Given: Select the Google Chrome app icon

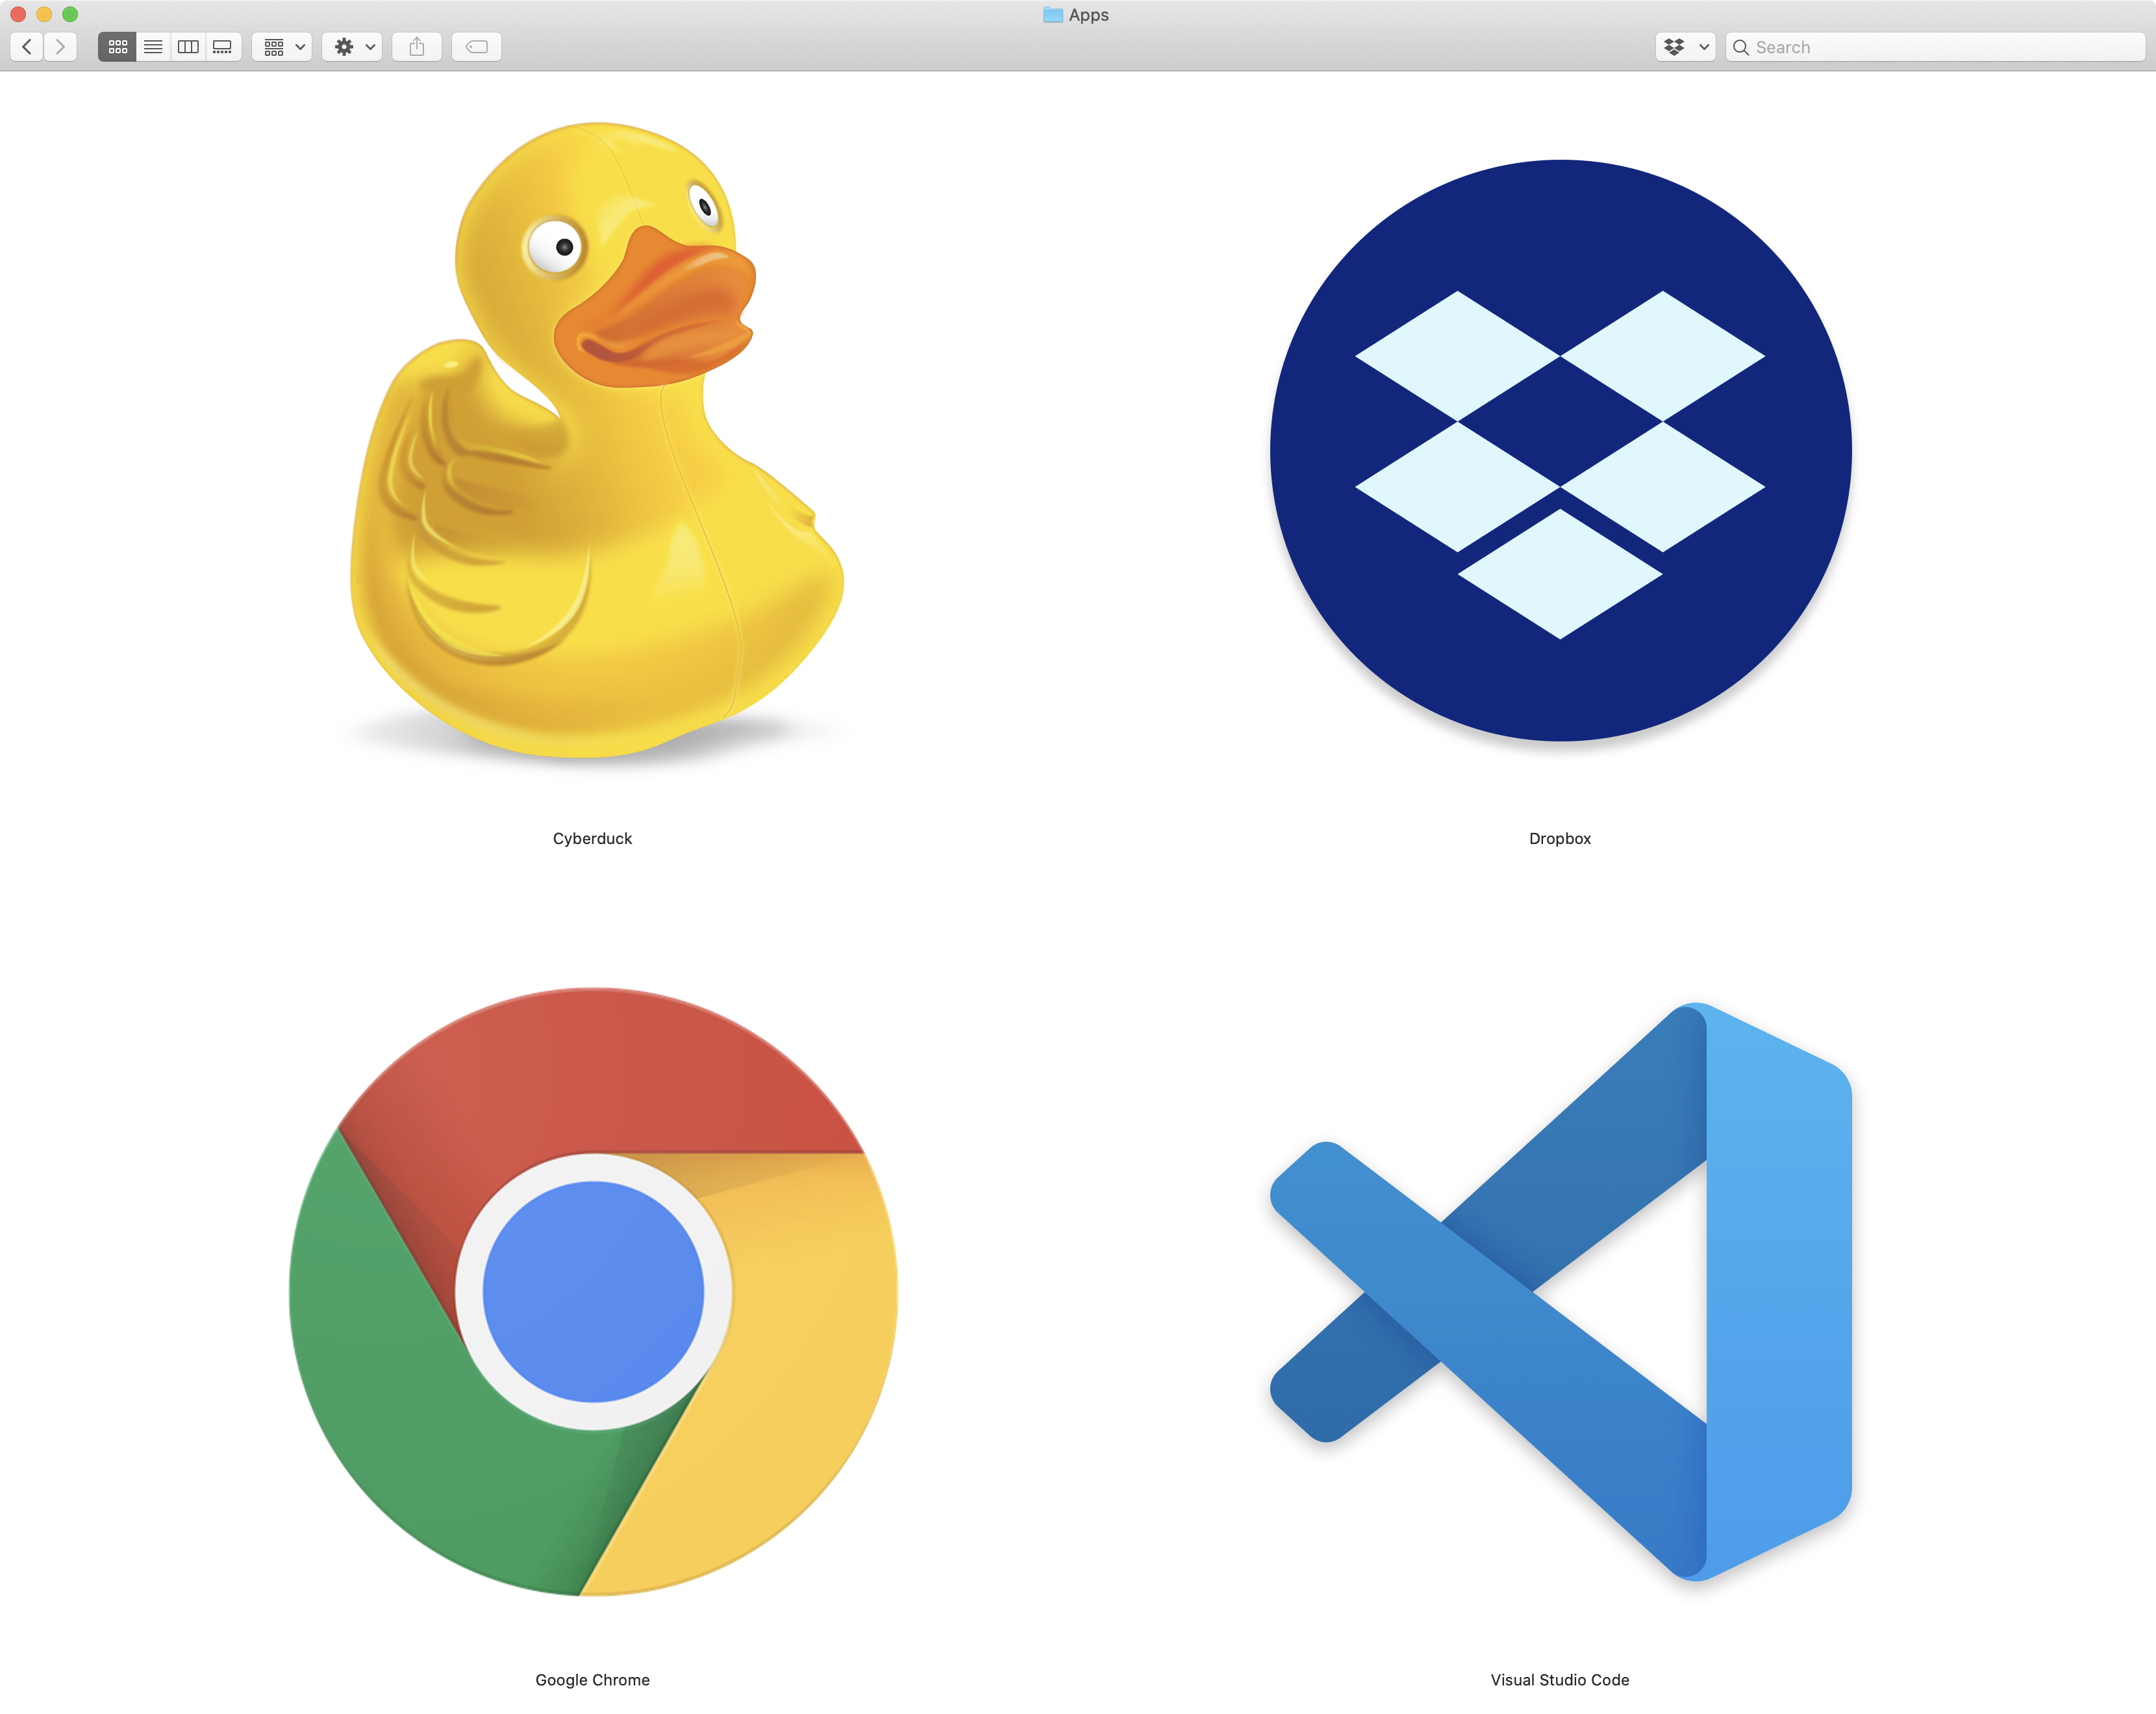Looking at the screenshot, I should pos(593,1291).
